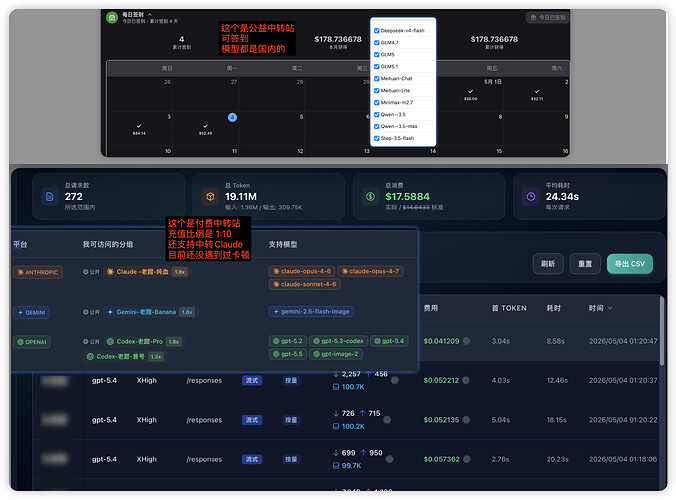Click the 按量 tag in the 01:20:22 row
This screenshot has height=500, width=676.
pos(291,420)
